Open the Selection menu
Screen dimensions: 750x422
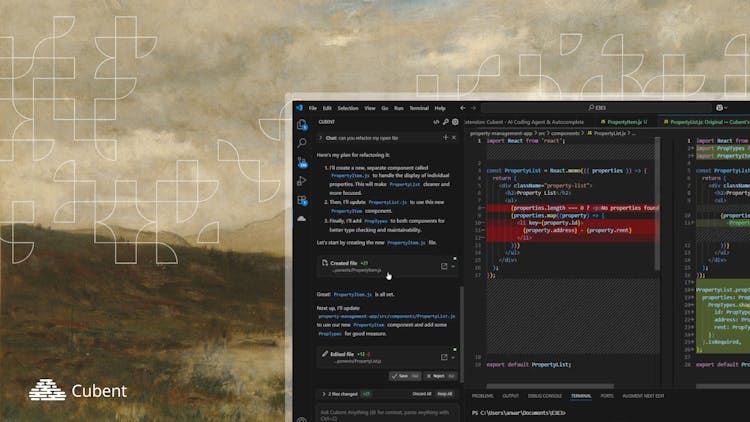click(x=347, y=108)
